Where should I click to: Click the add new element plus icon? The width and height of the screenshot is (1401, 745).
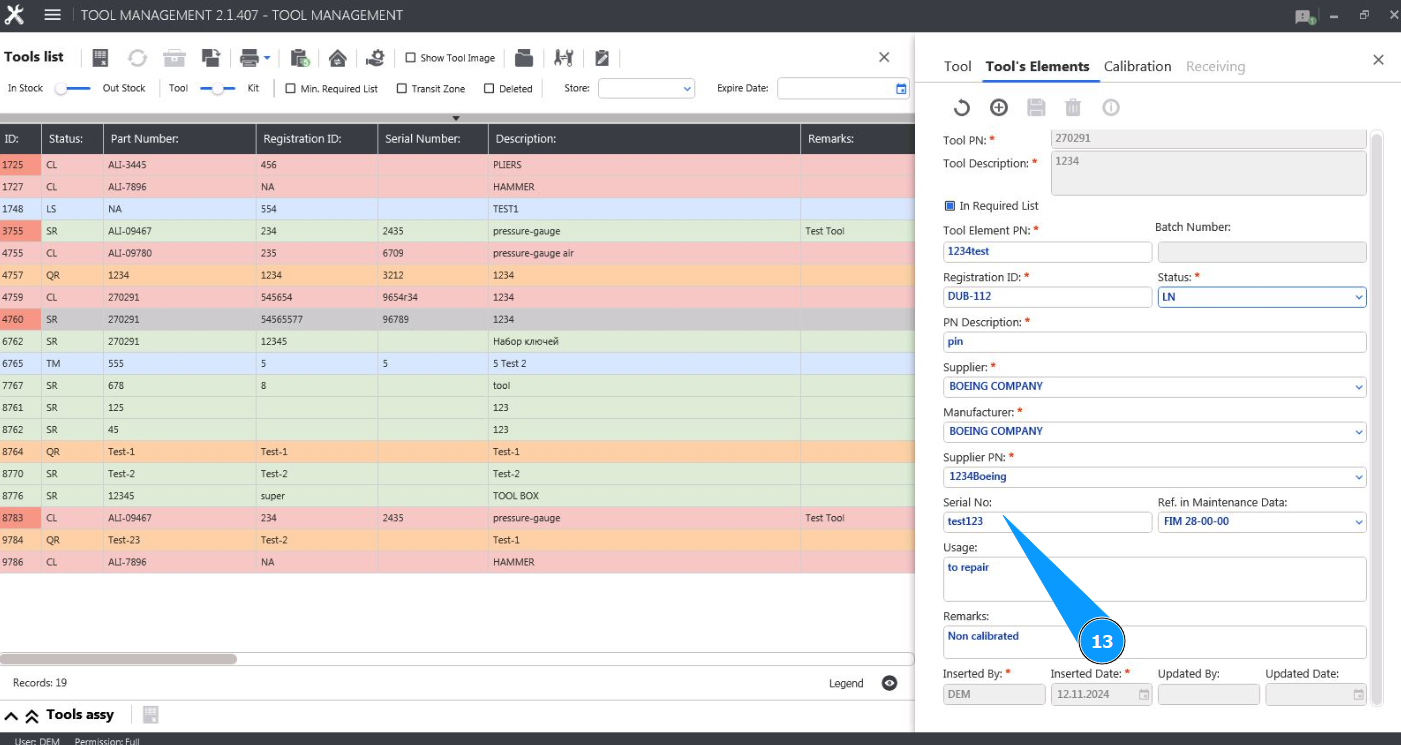click(x=998, y=108)
